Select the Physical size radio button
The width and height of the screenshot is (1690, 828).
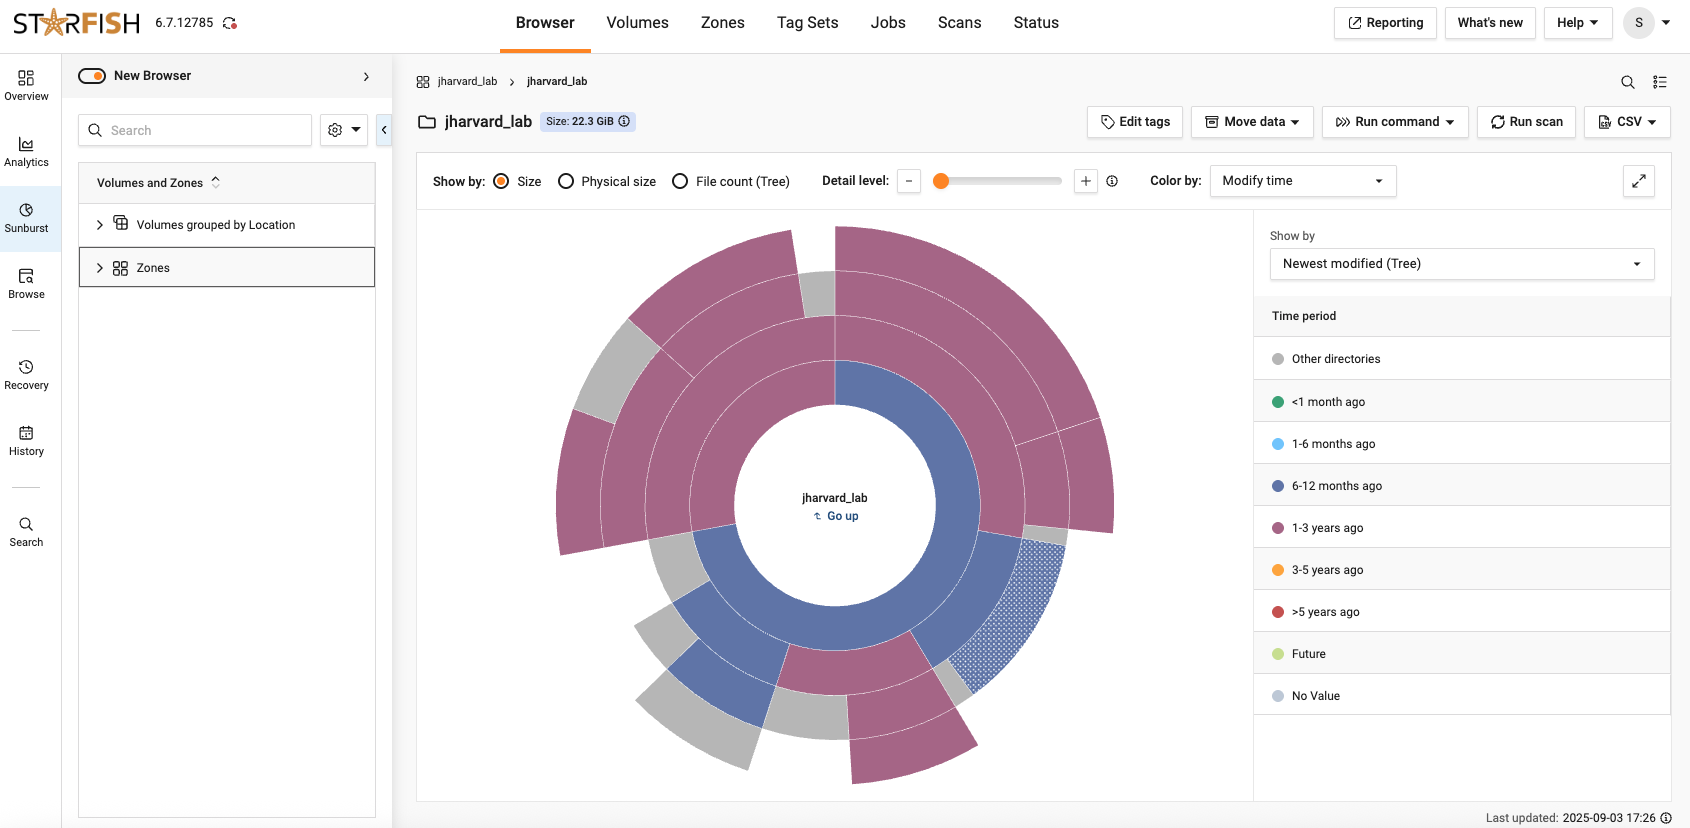pos(566,181)
